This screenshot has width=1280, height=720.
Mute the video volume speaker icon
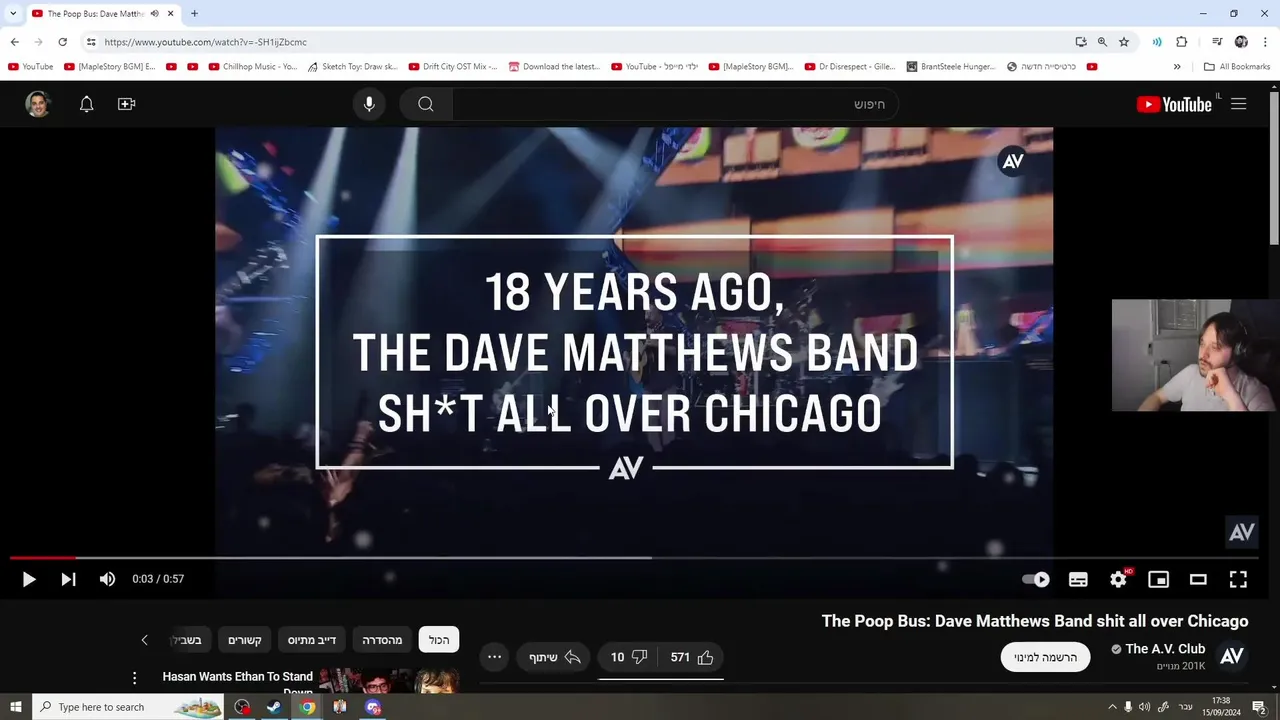tap(107, 579)
